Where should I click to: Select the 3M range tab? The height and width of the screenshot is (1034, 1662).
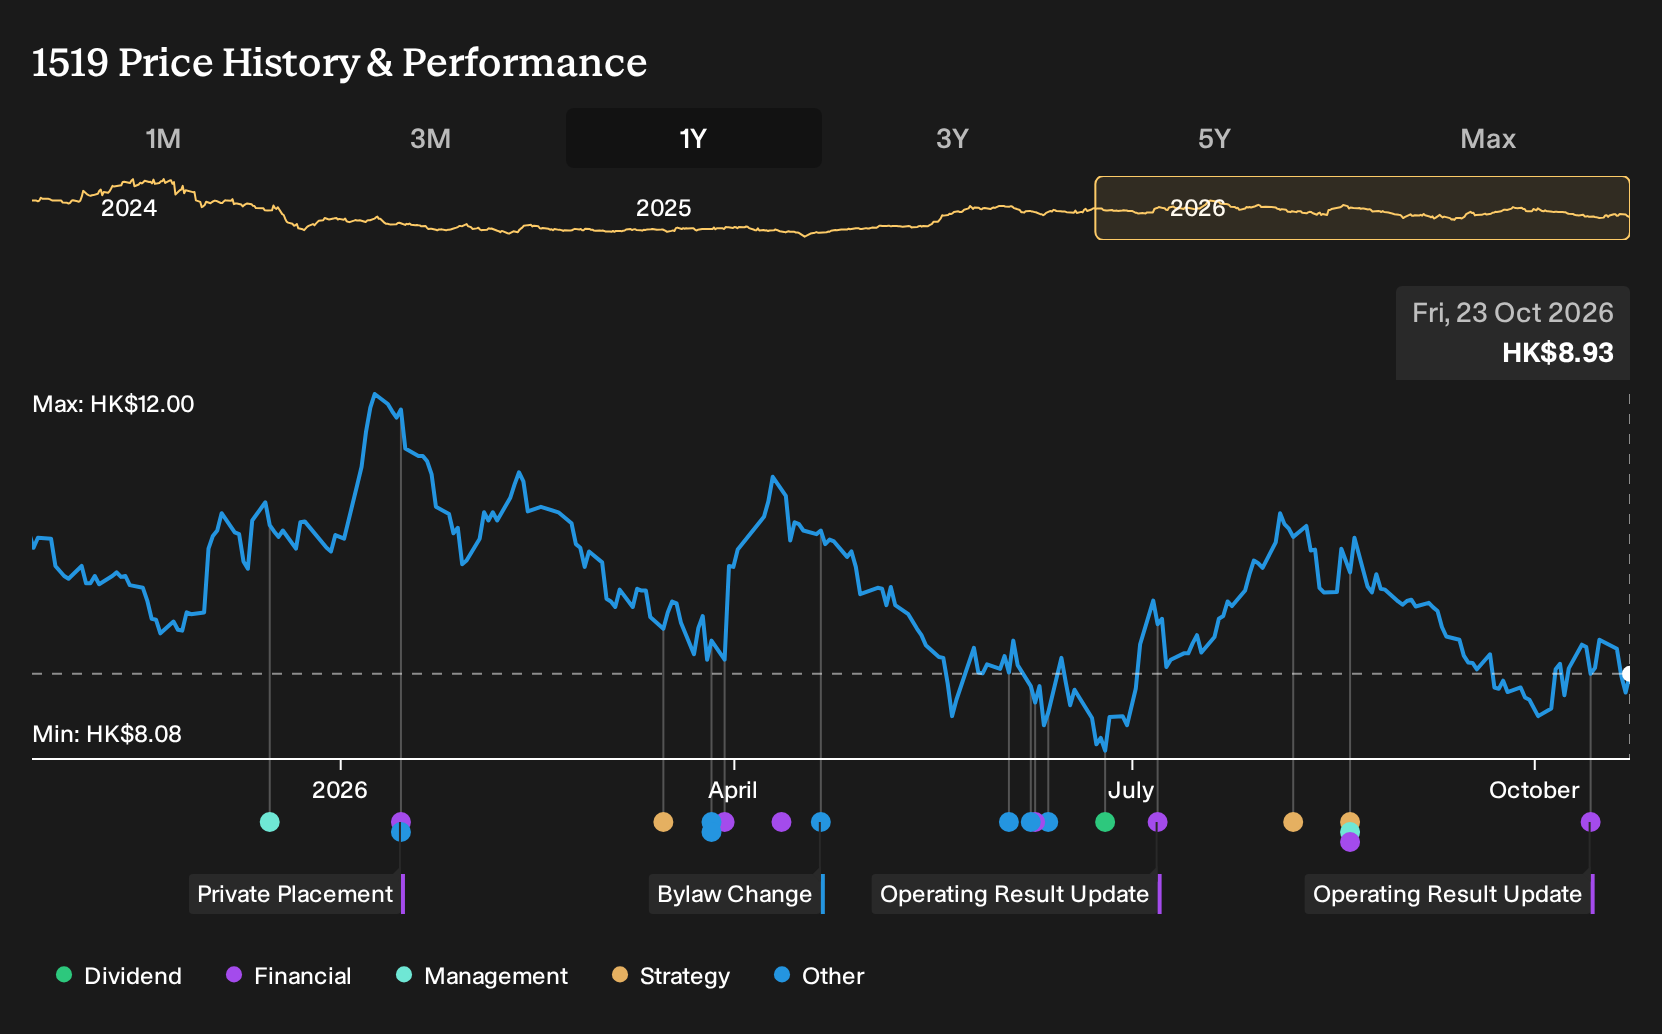(x=430, y=138)
